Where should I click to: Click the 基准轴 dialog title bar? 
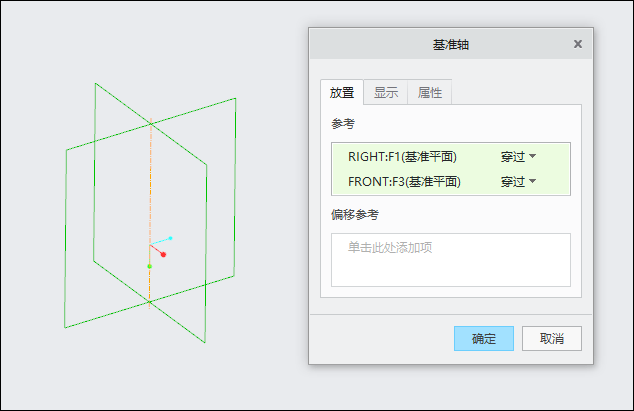coord(450,44)
